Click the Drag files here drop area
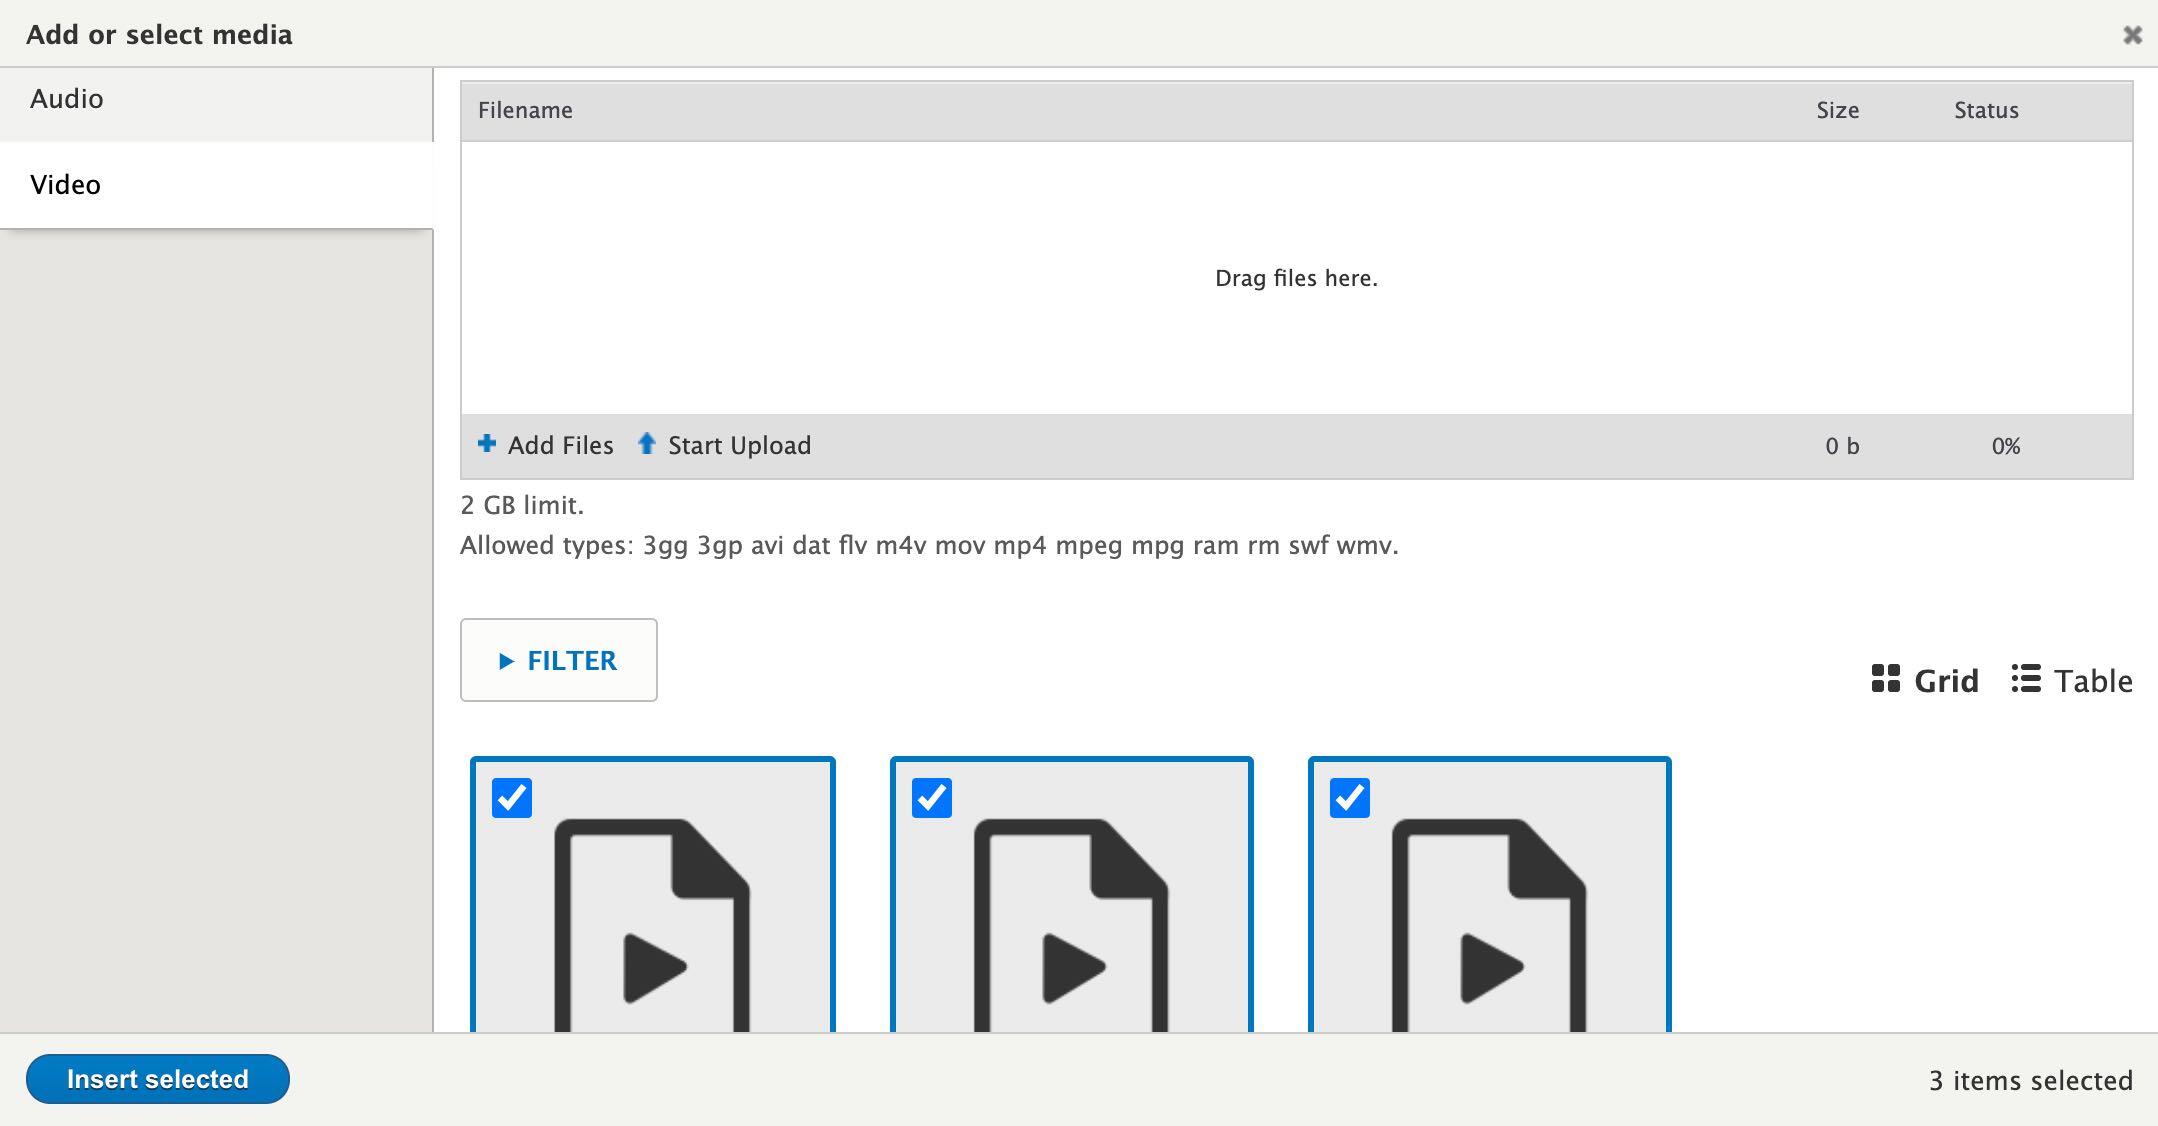 click(x=1296, y=278)
